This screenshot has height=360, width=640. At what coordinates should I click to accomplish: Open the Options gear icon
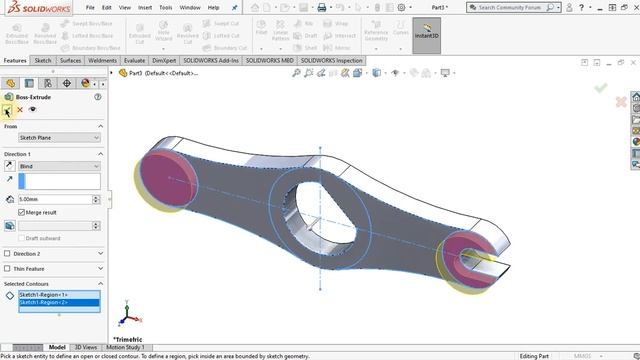point(401,7)
